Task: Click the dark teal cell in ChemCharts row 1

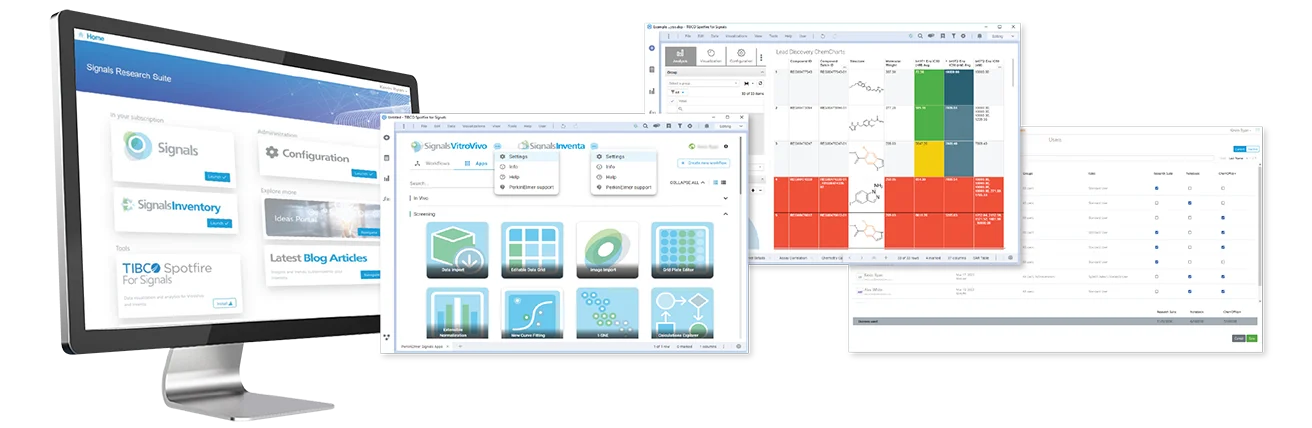Action: point(960,89)
